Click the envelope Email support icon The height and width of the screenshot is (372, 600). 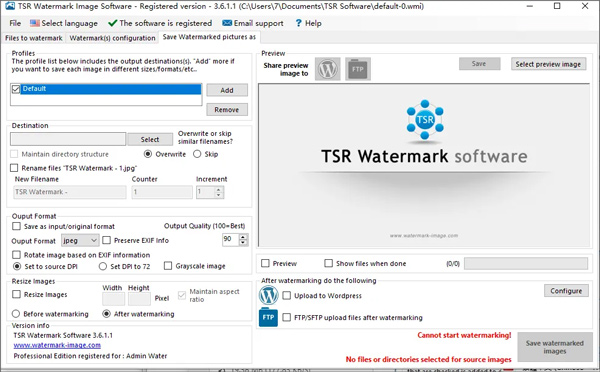pyautogui.click(x=227, y=23)
